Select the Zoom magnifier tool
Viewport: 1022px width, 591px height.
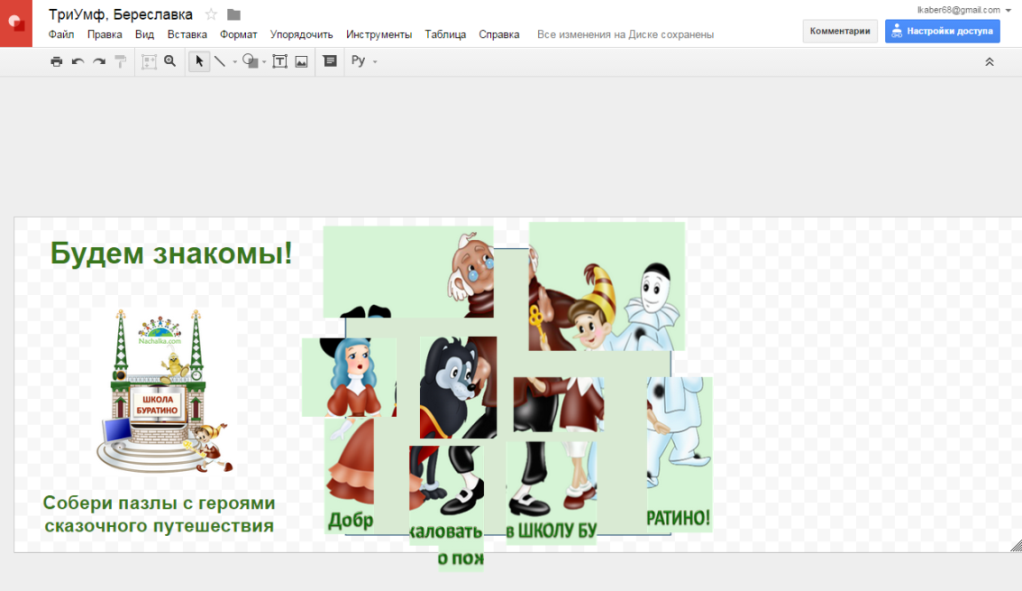pos(170,62)
